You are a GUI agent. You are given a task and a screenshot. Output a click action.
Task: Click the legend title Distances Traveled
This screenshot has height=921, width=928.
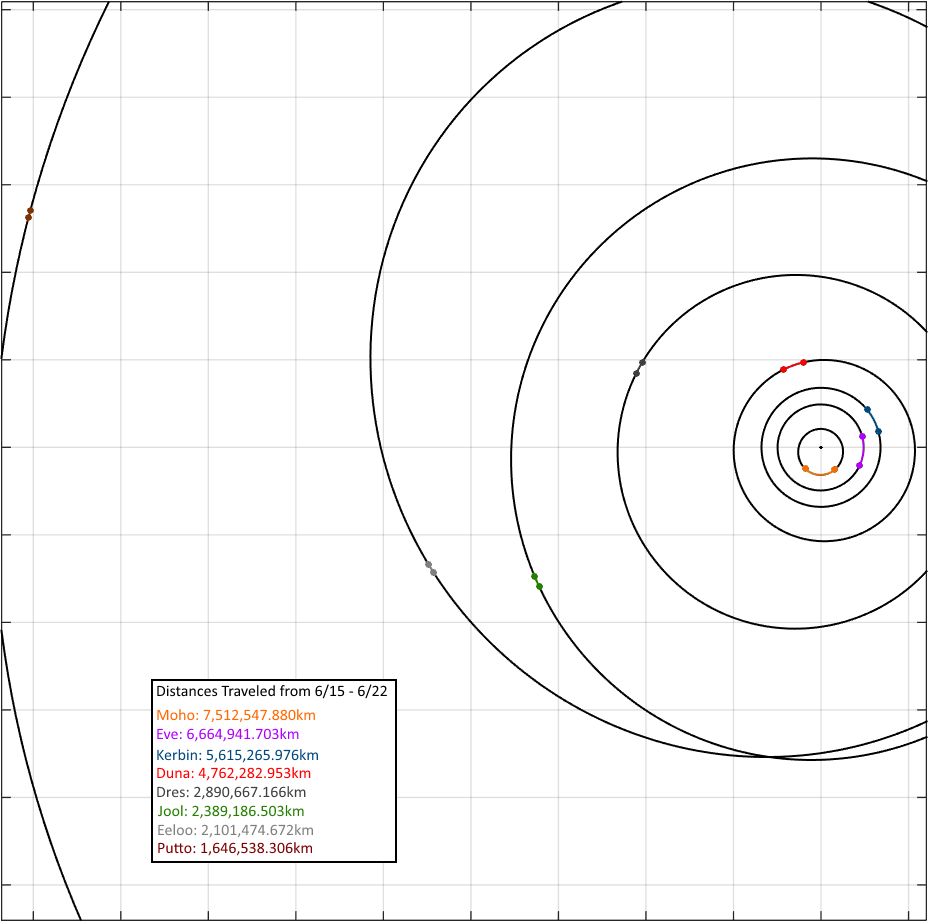[x=272, y=691]
